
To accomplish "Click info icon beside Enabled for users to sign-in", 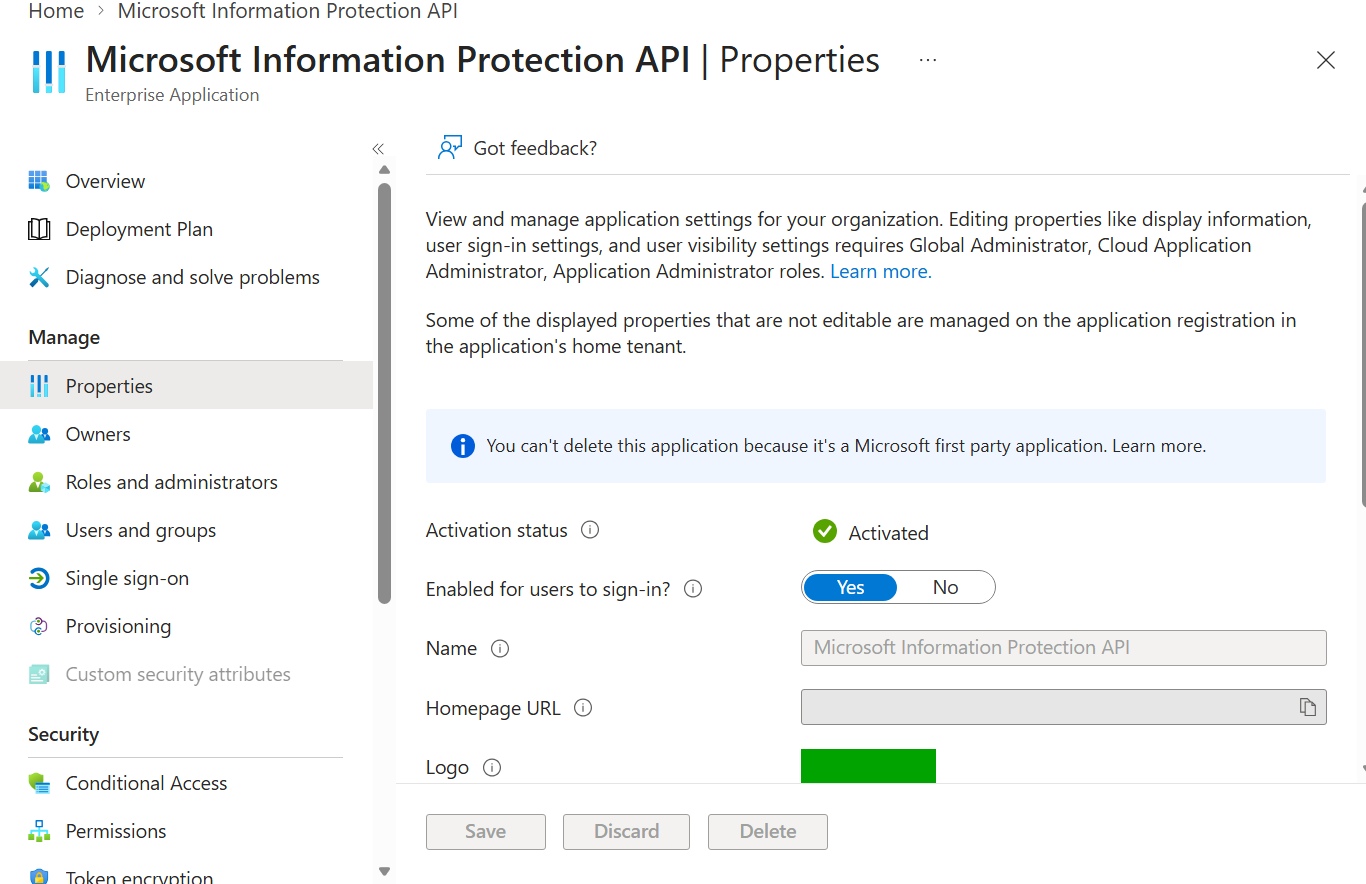I will [x=692, y=589].
